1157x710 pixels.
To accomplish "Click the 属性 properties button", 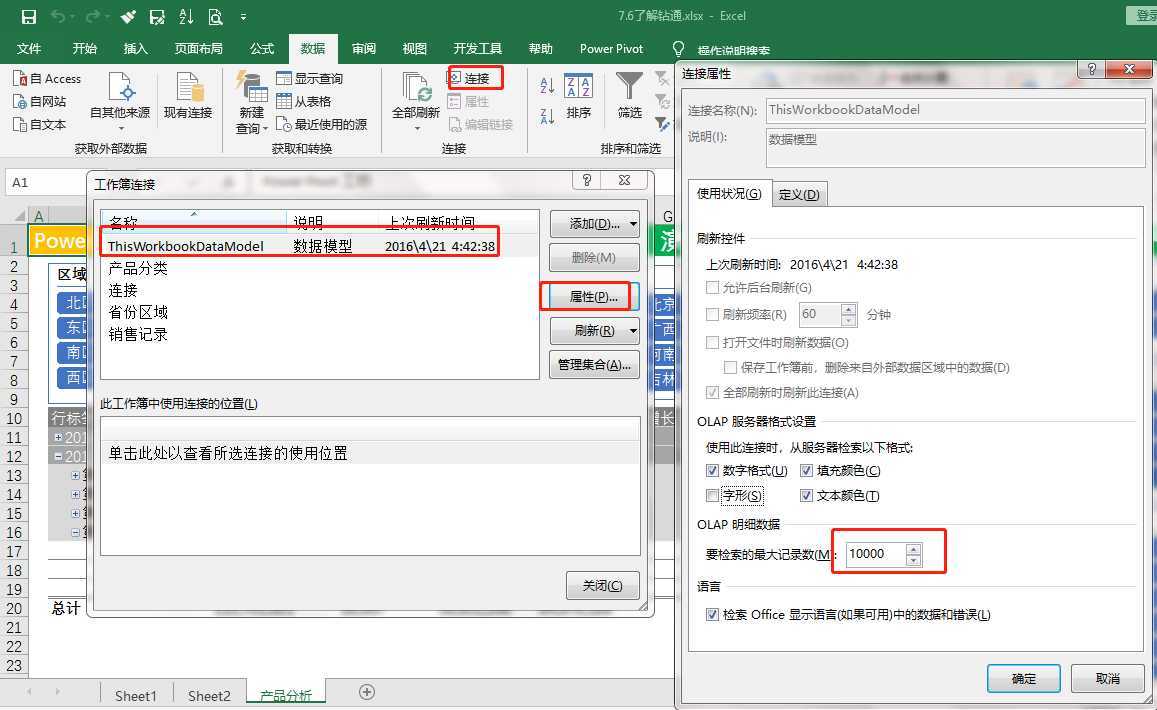I will pos(594,297).
